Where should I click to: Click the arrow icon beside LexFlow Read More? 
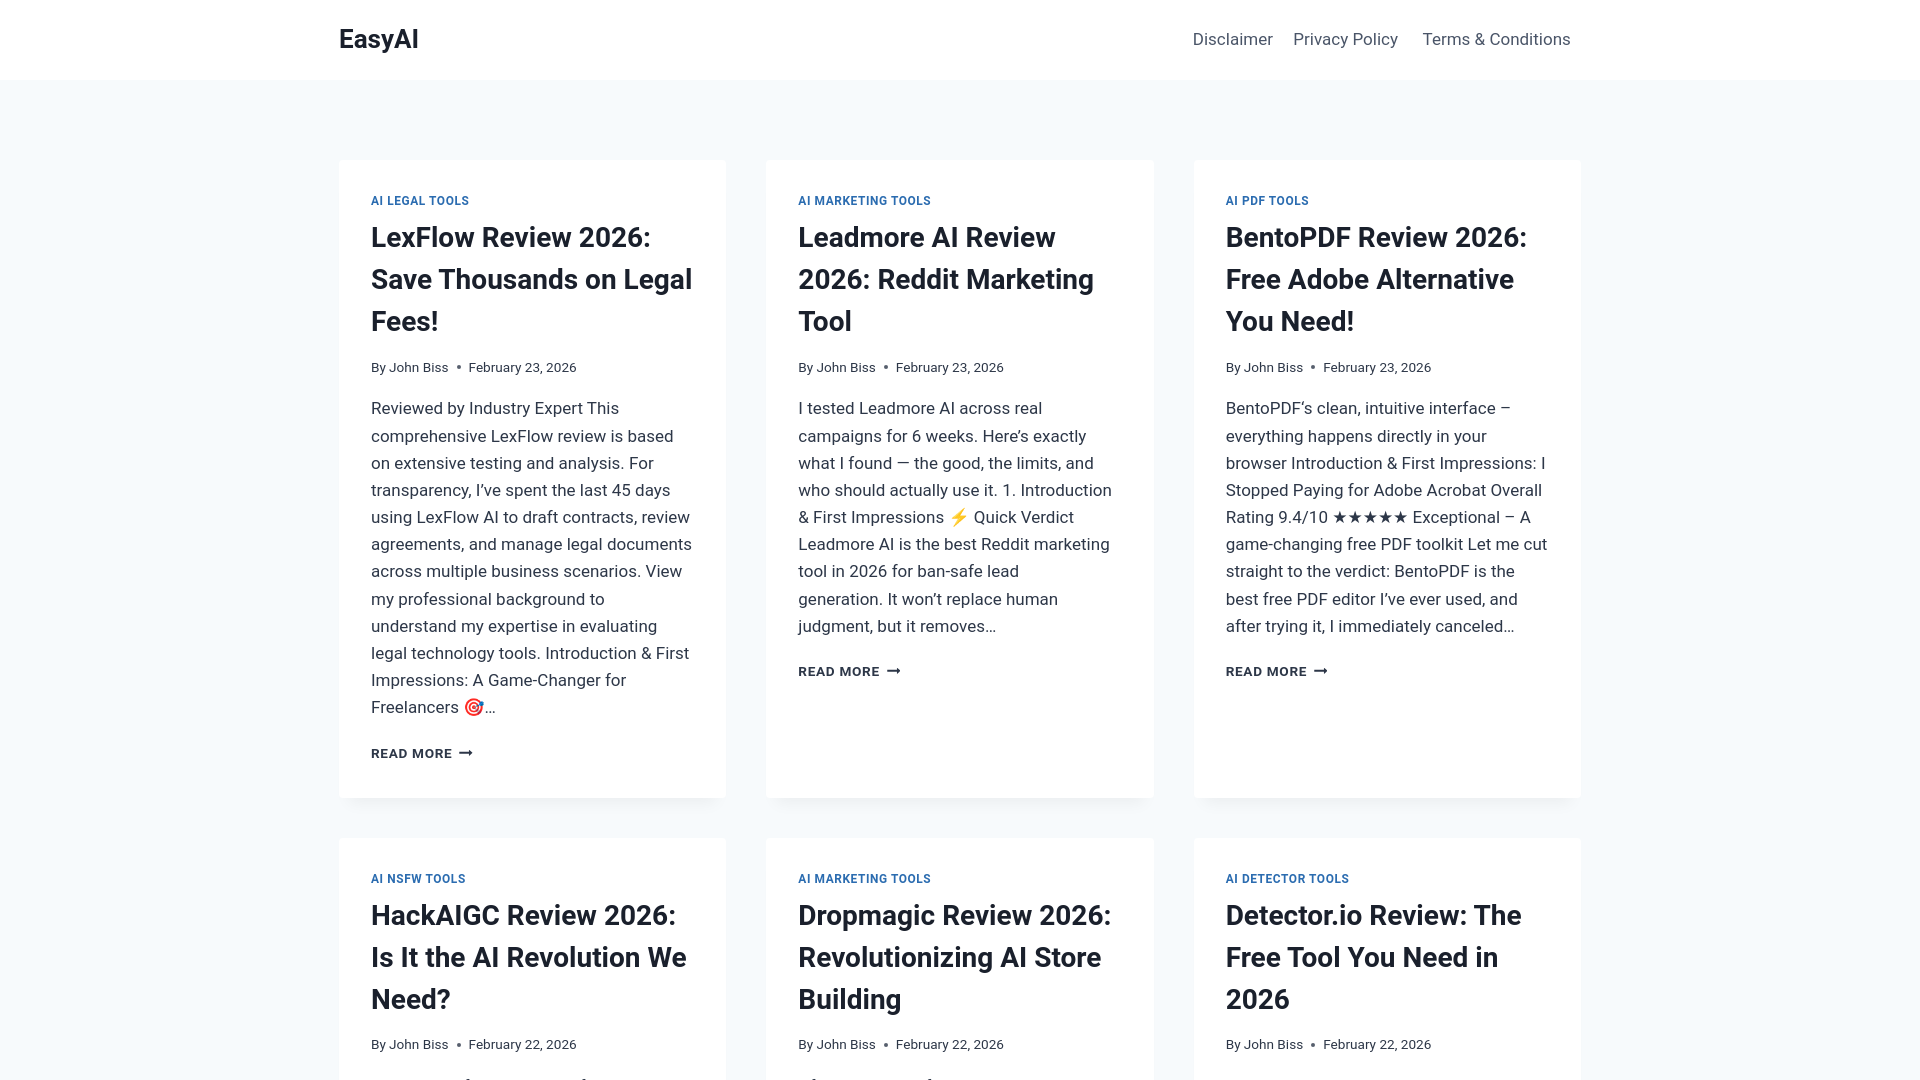tap(465, 753)
